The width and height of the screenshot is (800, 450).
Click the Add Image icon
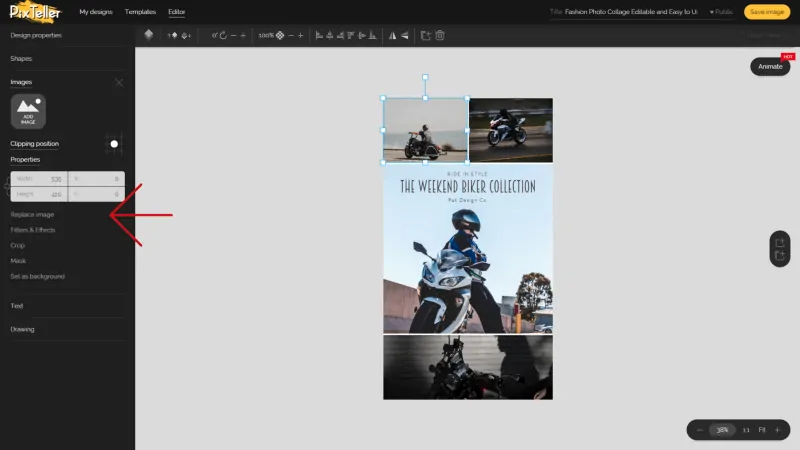point(28,111)
